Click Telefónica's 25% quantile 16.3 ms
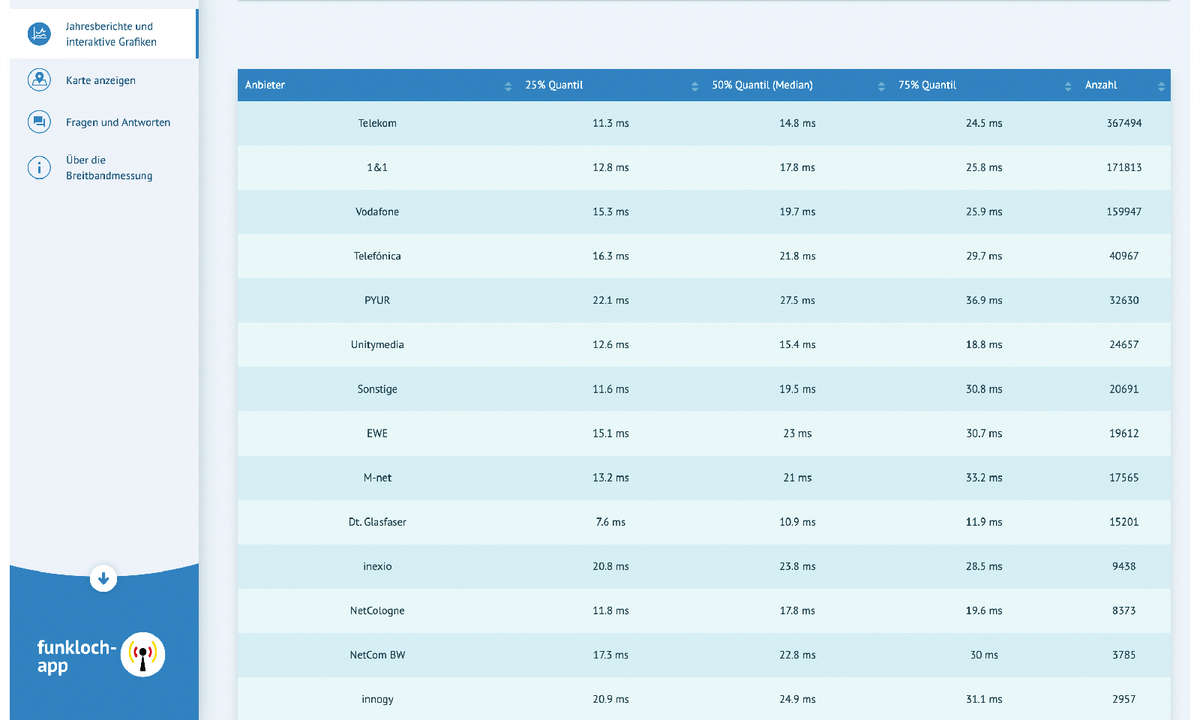 pyautogui.click(x=610, y=256)
